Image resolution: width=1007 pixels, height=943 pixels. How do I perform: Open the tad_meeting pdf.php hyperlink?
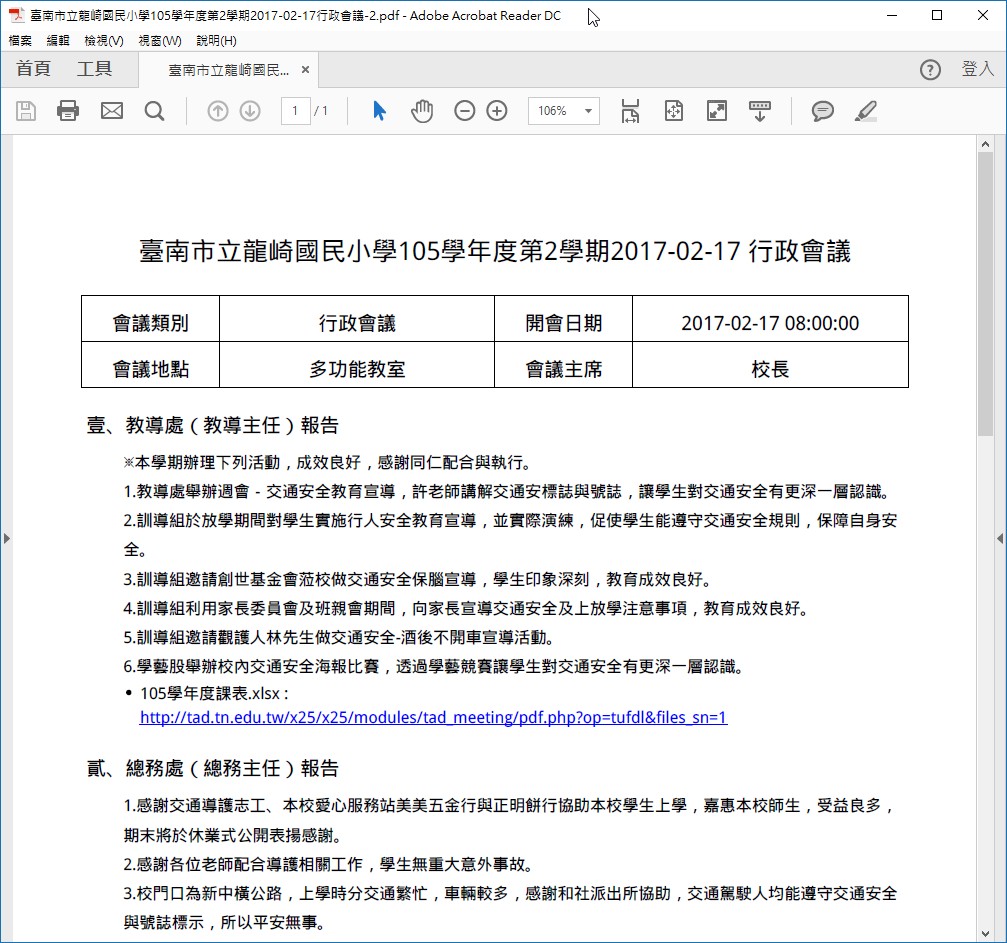(x=433, y=717)
